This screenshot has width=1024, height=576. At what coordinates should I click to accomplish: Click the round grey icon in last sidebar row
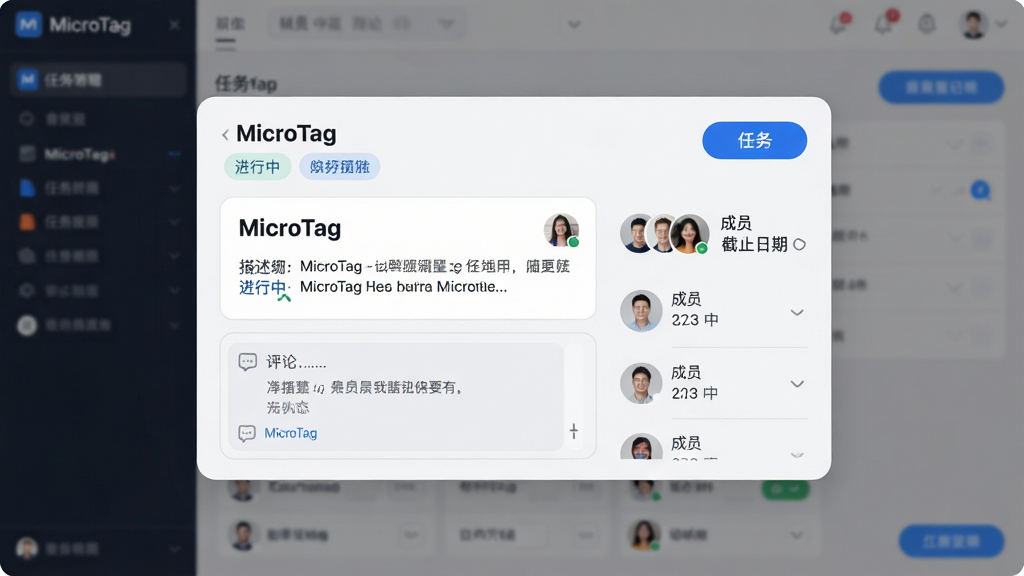pyautogui.click(x=27, y=325)
